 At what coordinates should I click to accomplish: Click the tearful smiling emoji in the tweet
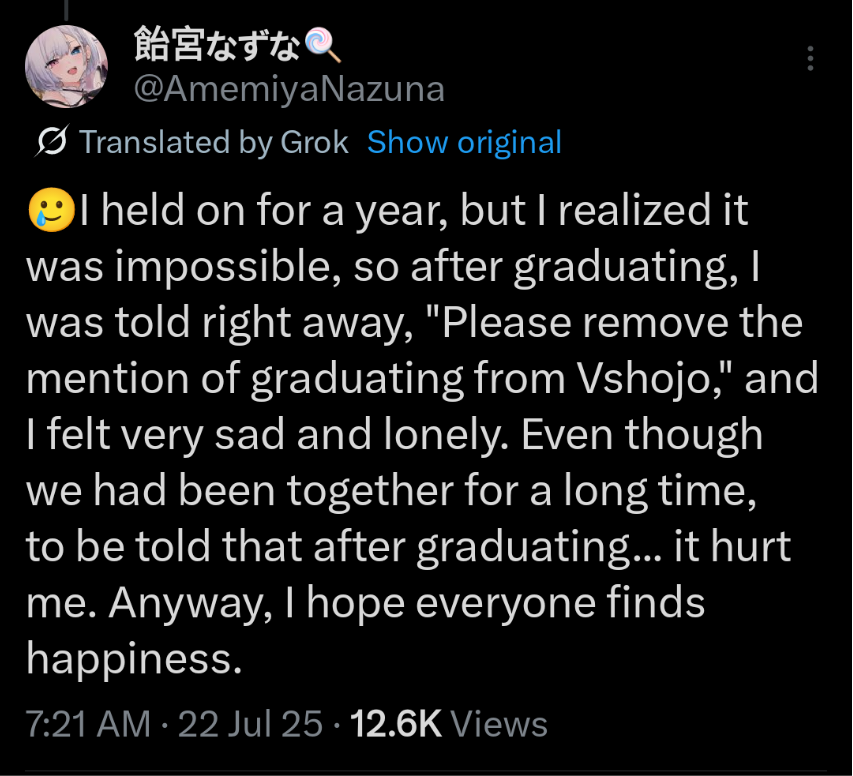click(51, 210)
